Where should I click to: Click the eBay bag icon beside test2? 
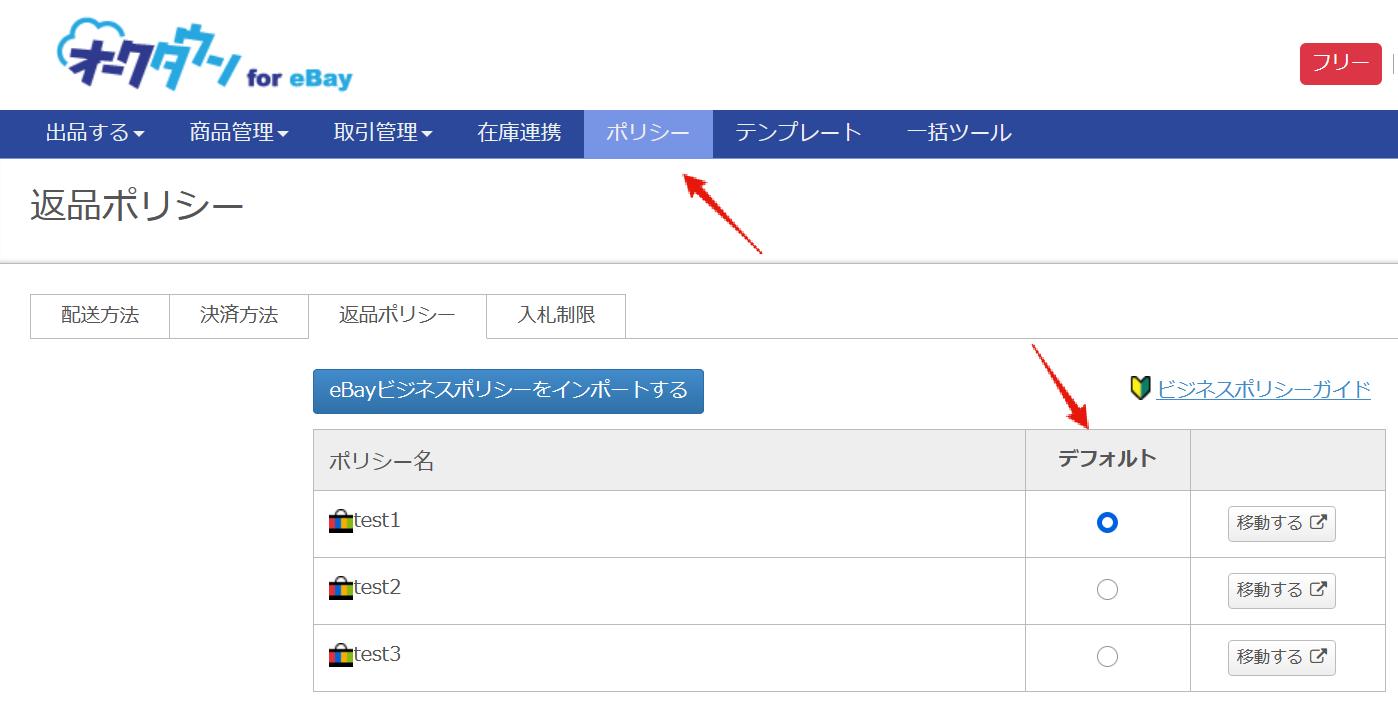[x=341, y=589]
